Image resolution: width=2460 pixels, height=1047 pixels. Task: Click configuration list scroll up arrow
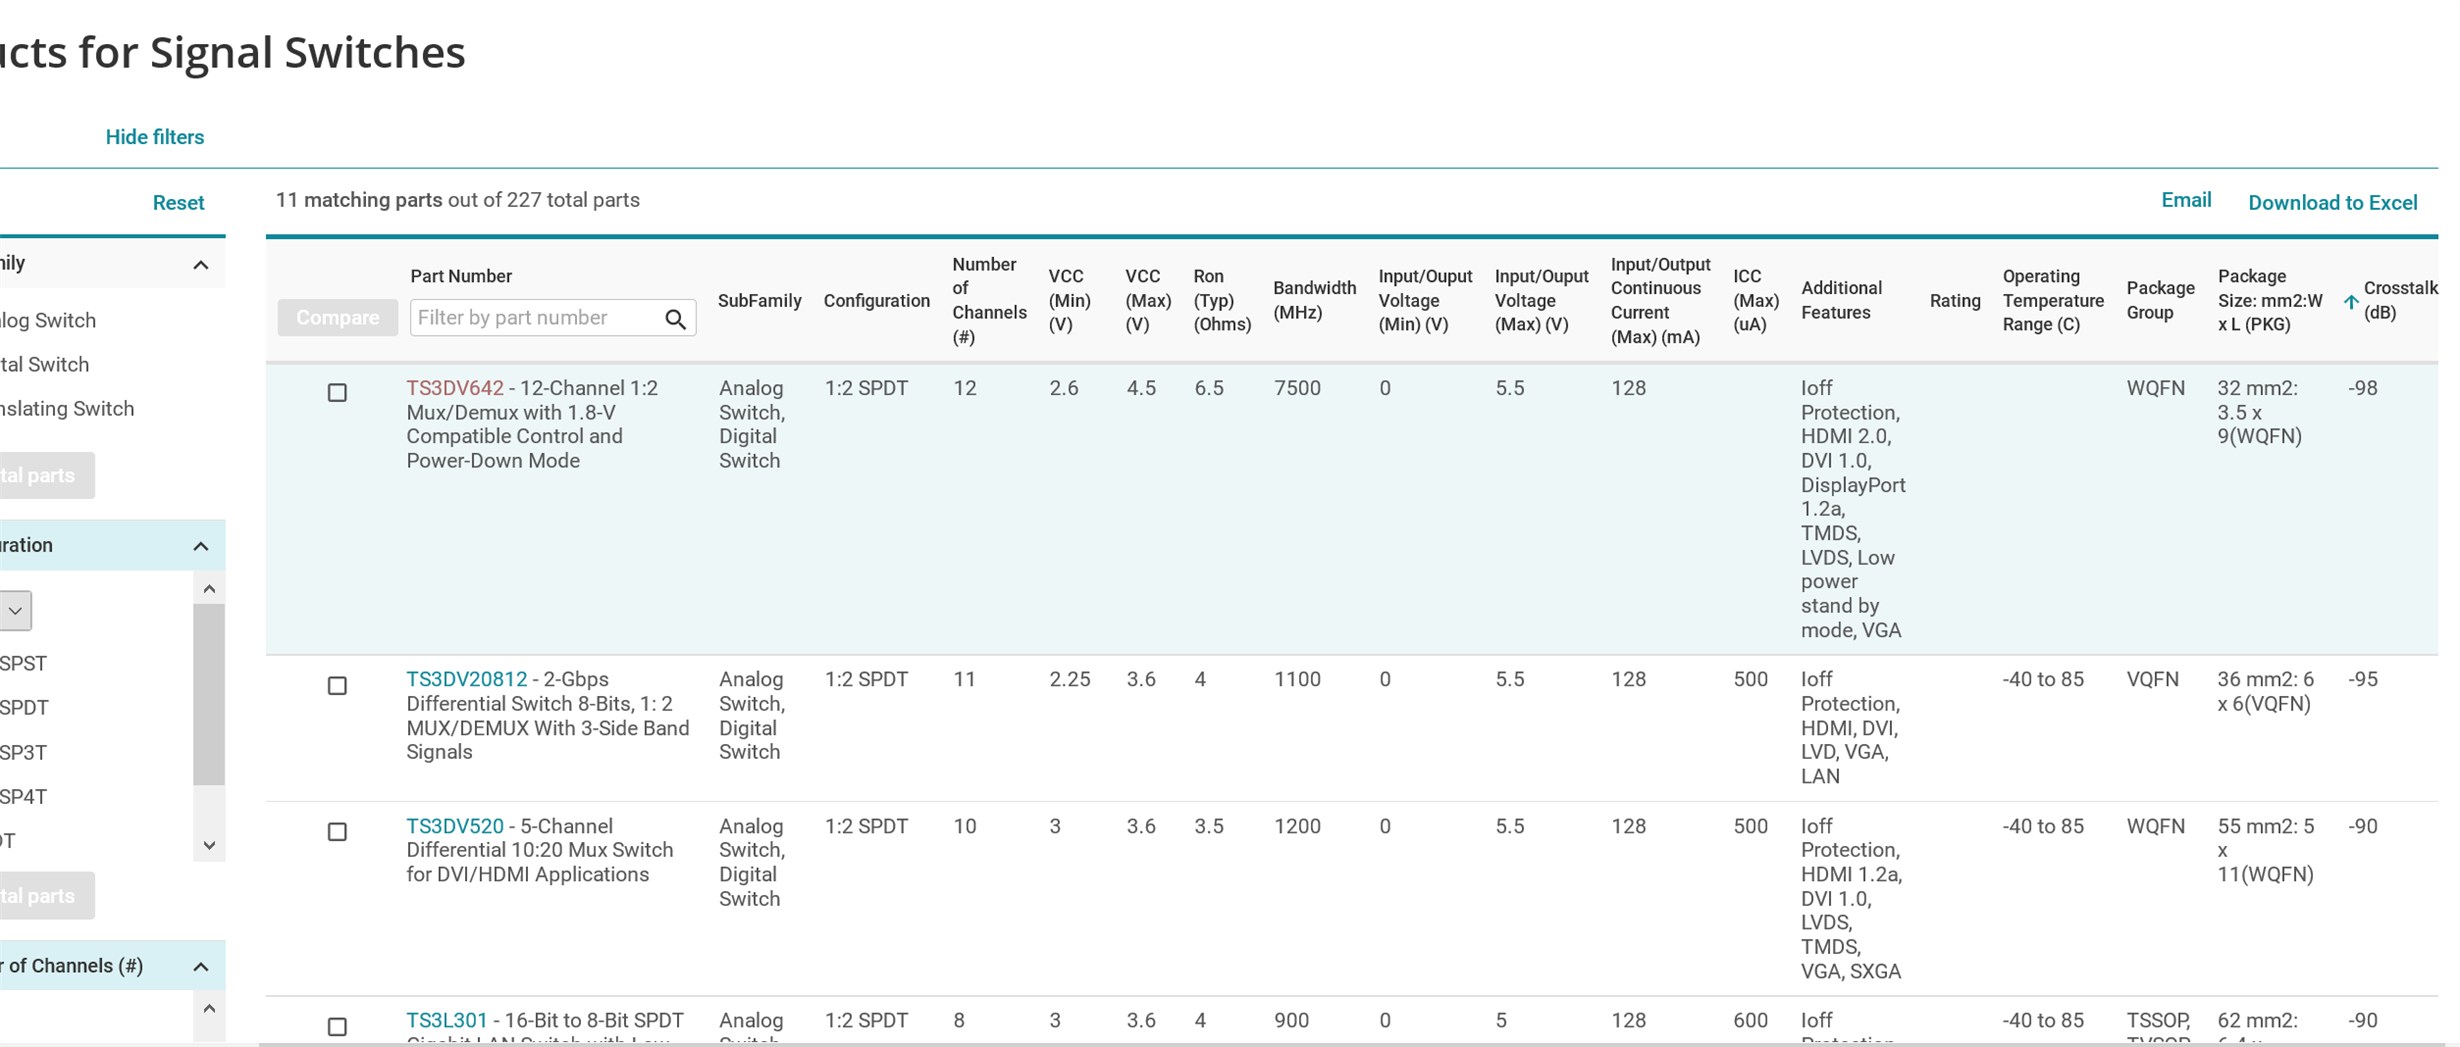[x=209, y=588]
